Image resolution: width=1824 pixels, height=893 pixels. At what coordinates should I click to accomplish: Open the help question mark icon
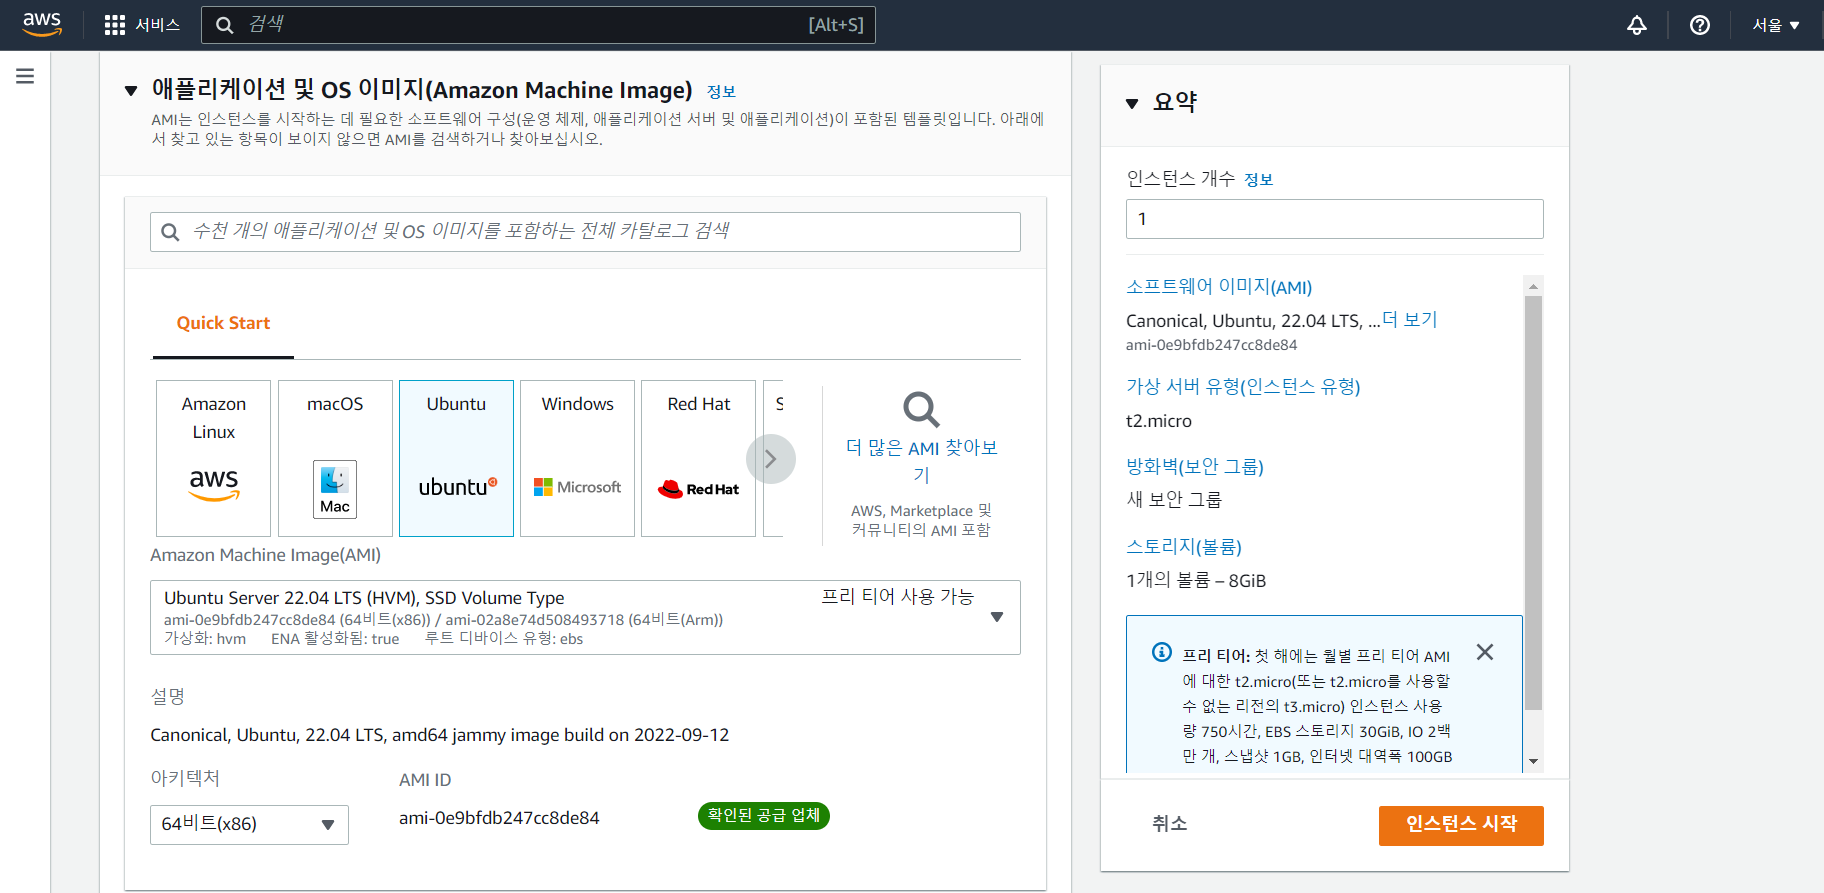click(1700, 25)
